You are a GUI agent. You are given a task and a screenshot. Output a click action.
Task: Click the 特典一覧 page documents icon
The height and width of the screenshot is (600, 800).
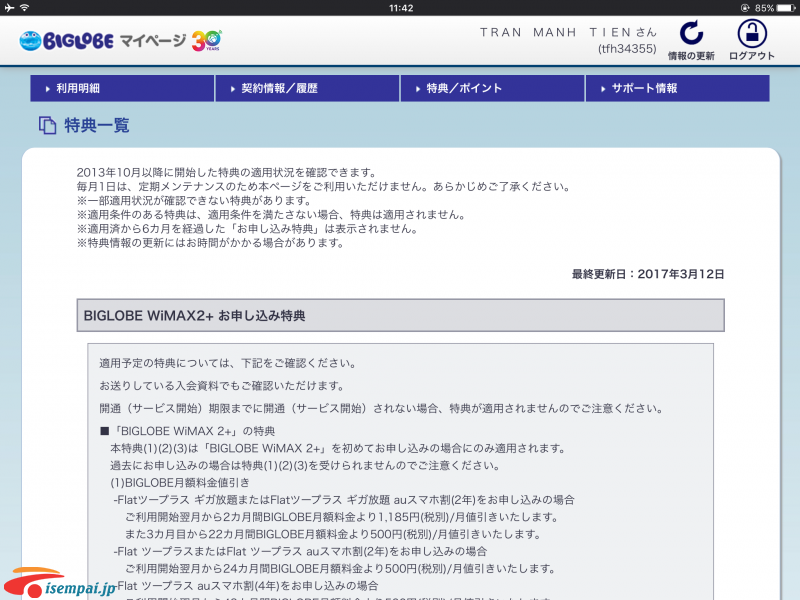[47, 125]
